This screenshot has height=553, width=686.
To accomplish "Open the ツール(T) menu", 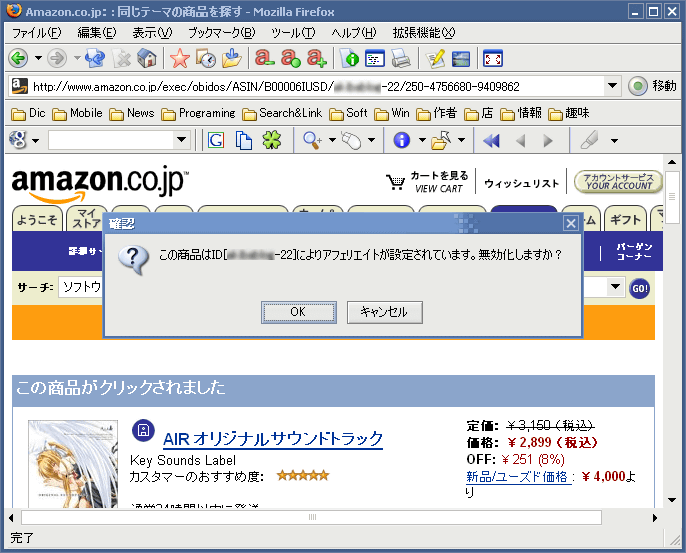I will [293, 33].
